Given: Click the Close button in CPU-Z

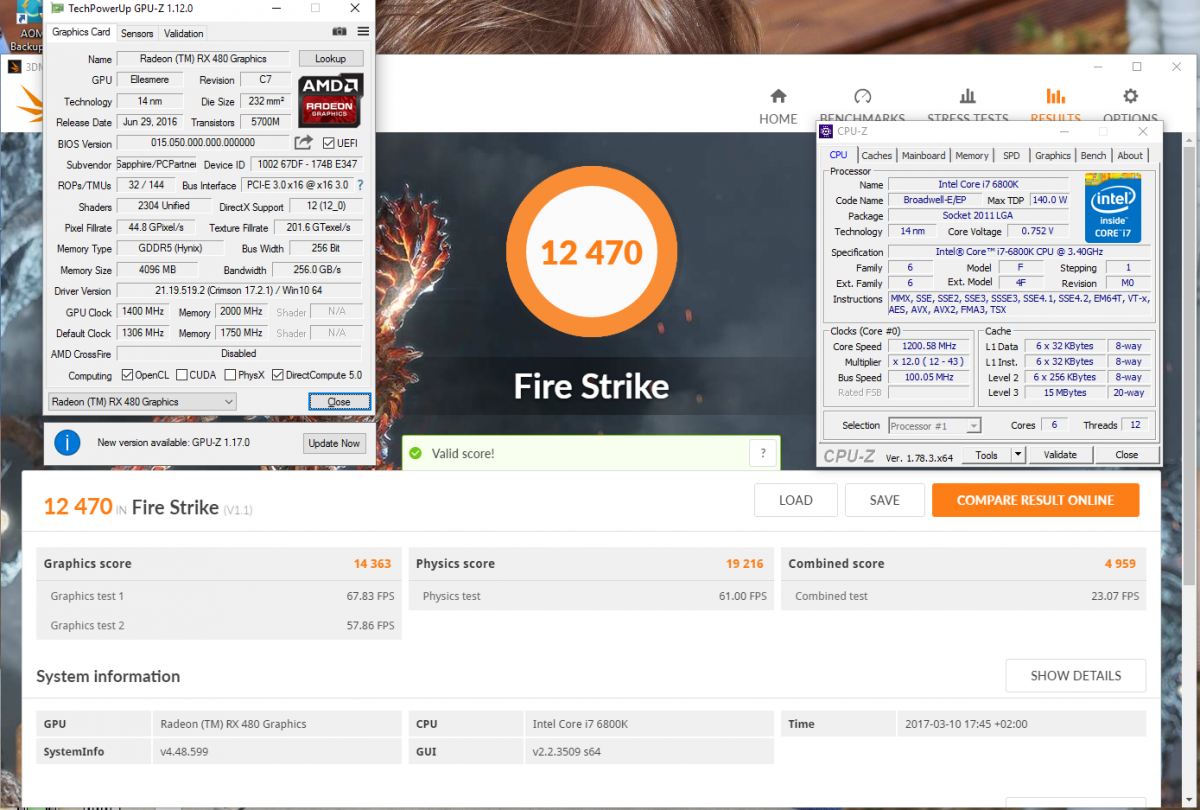Looking at the screenshot, I should pos(1126,454).
